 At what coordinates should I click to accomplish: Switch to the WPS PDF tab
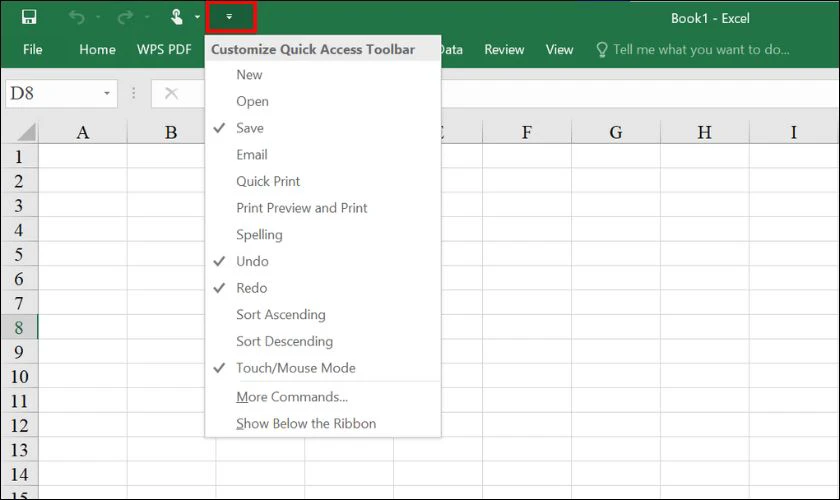pyautogui.click(x=164, y=50)
